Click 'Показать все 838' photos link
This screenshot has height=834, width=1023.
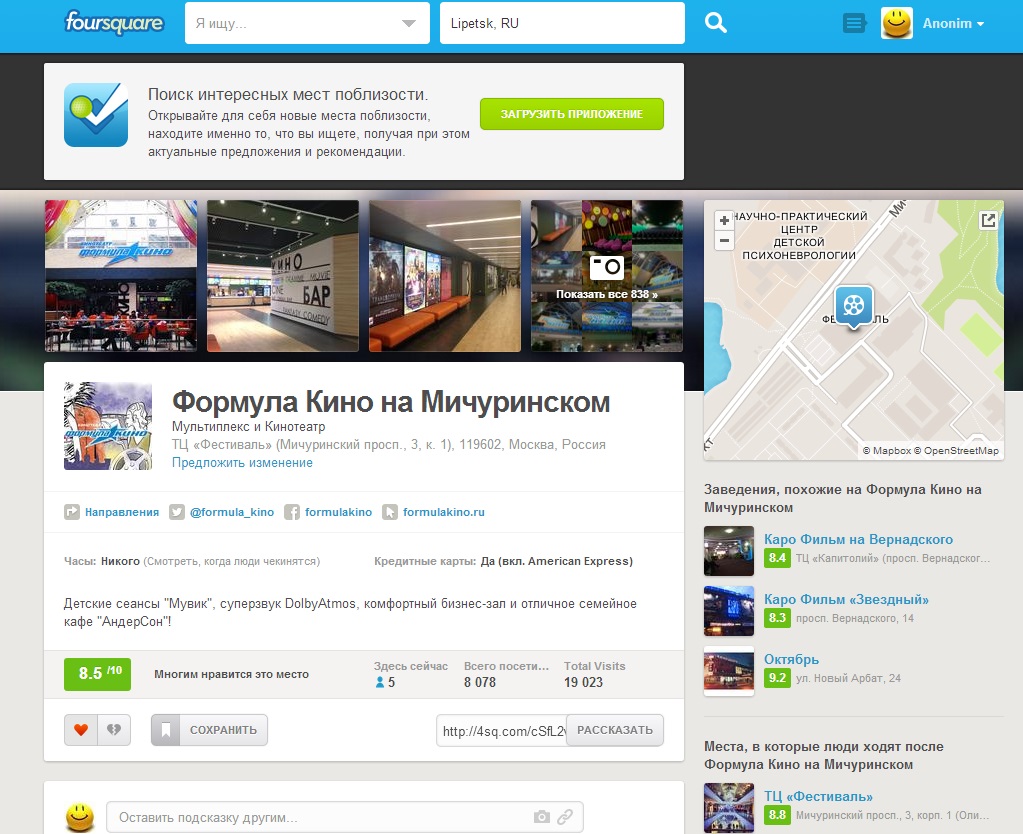tap(607, 294)
